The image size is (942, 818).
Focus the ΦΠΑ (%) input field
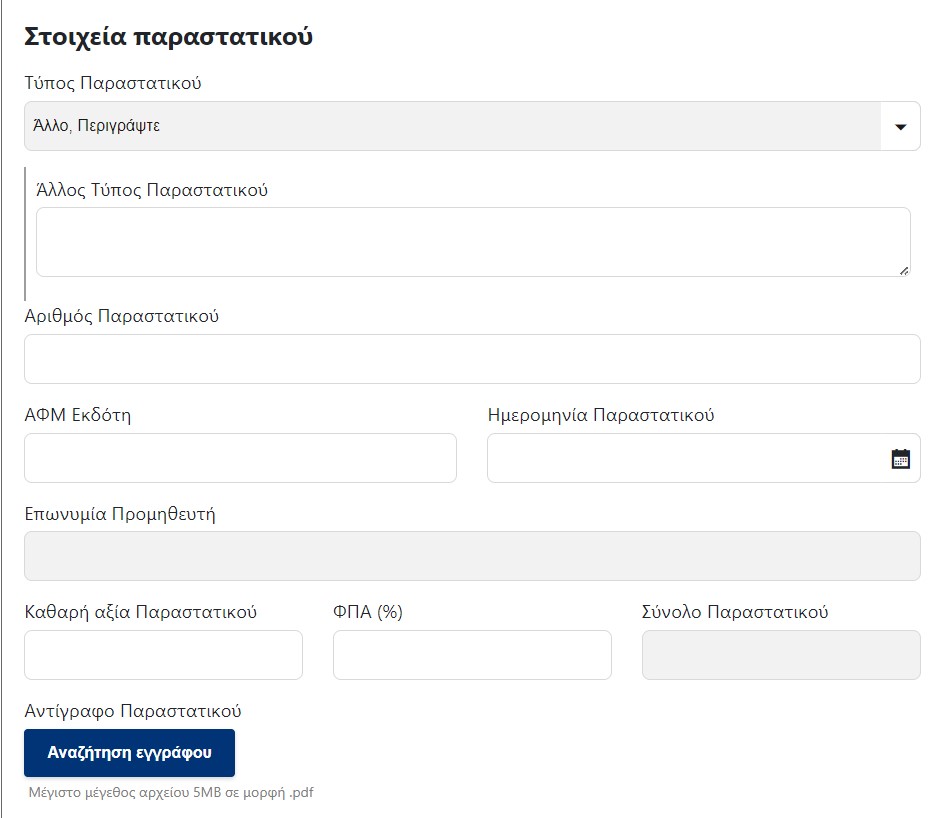point(472,655)
